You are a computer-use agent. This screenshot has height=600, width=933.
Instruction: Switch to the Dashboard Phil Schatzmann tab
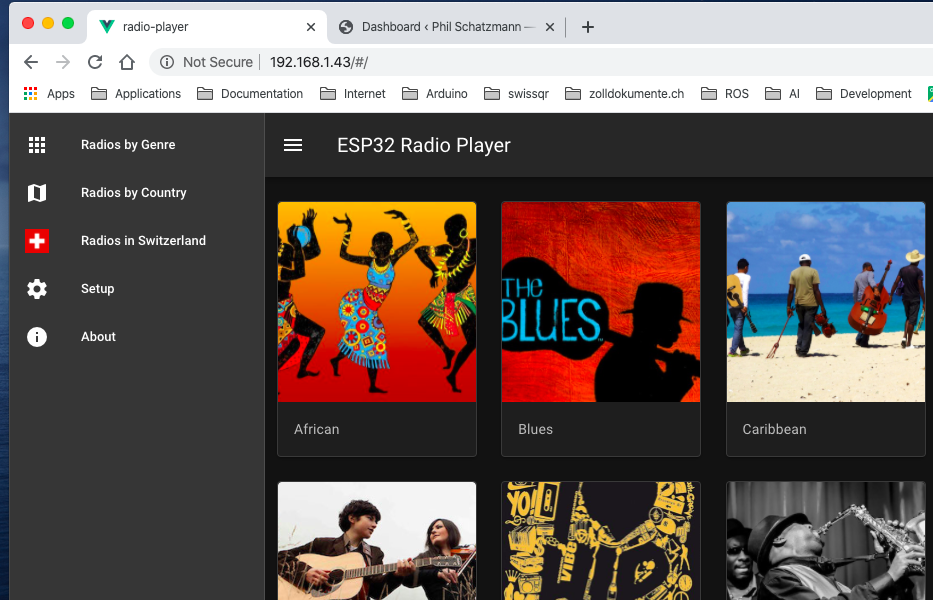pyautogui.click(x=446, y=27)
